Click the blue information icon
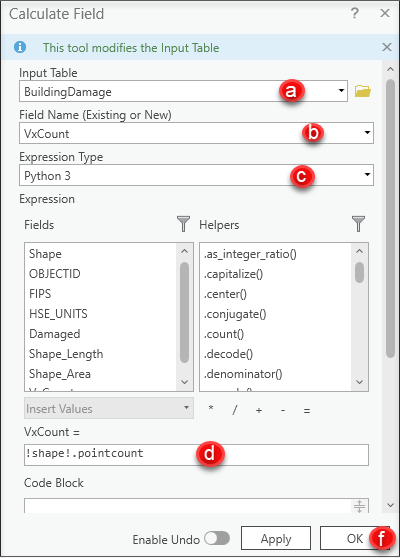Screen dimensions: 400x558 (20, 47)
